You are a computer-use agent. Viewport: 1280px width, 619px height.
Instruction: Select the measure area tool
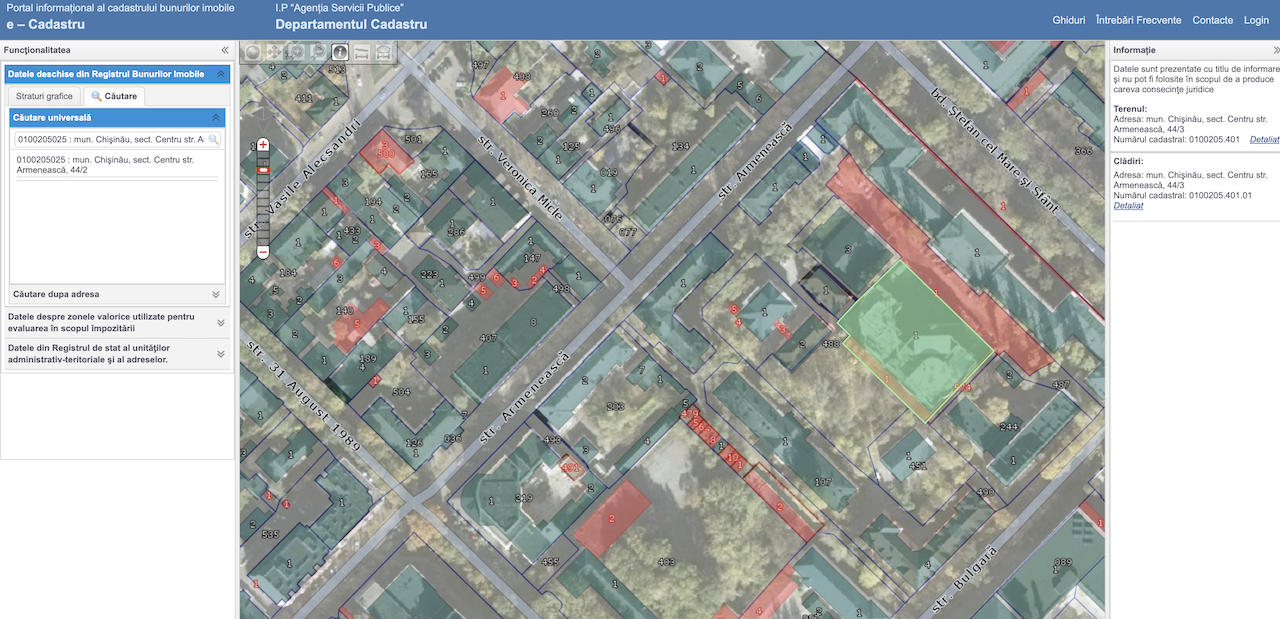tap(384, 51)
